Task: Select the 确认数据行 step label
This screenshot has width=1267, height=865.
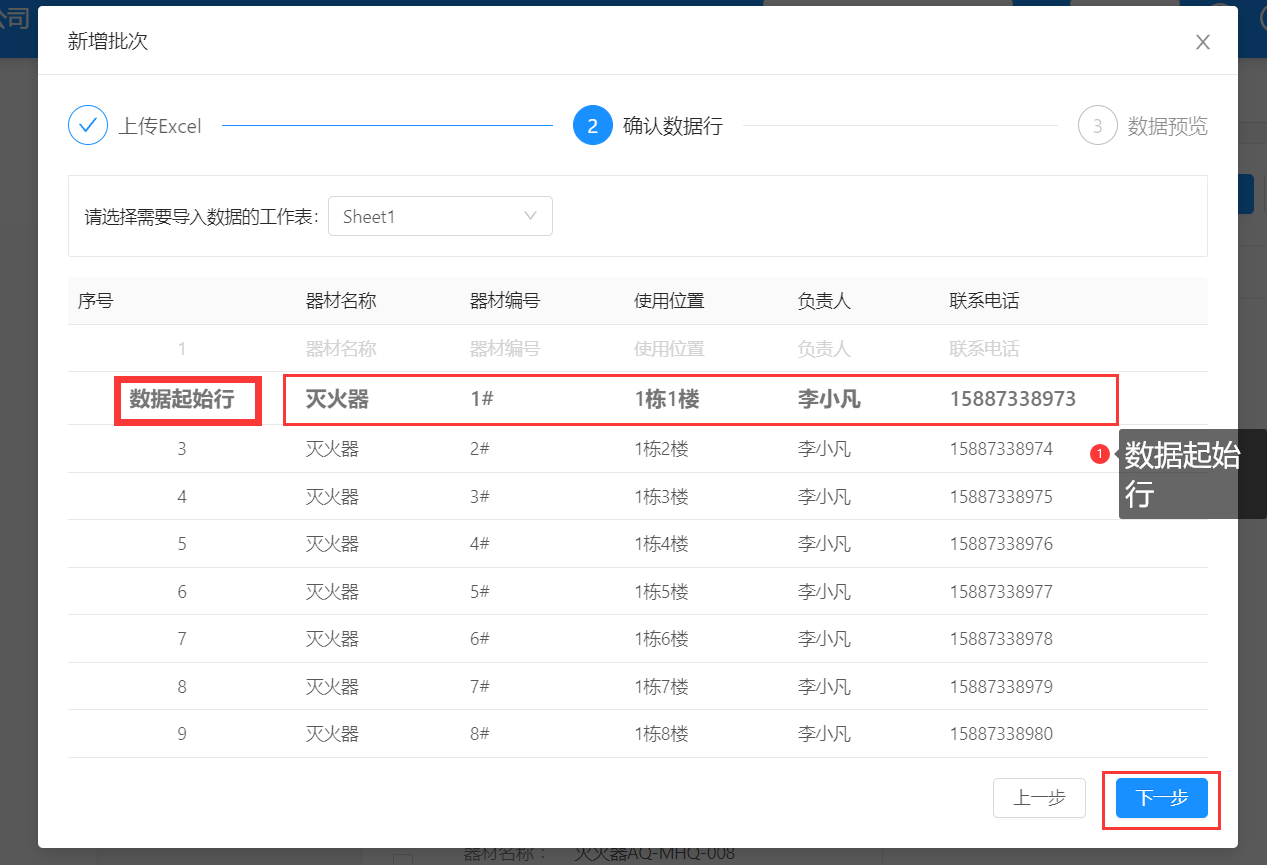Action: click(x=672, y=126)
